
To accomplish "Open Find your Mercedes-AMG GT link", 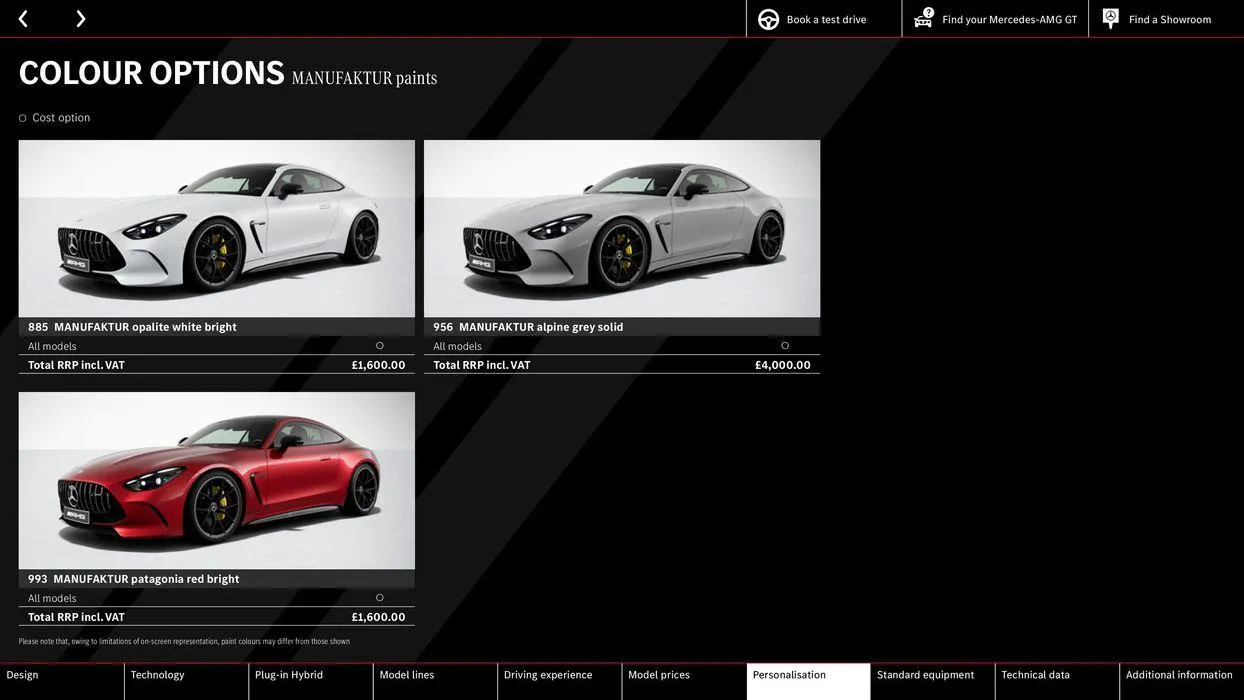I will coord(1009,19).
